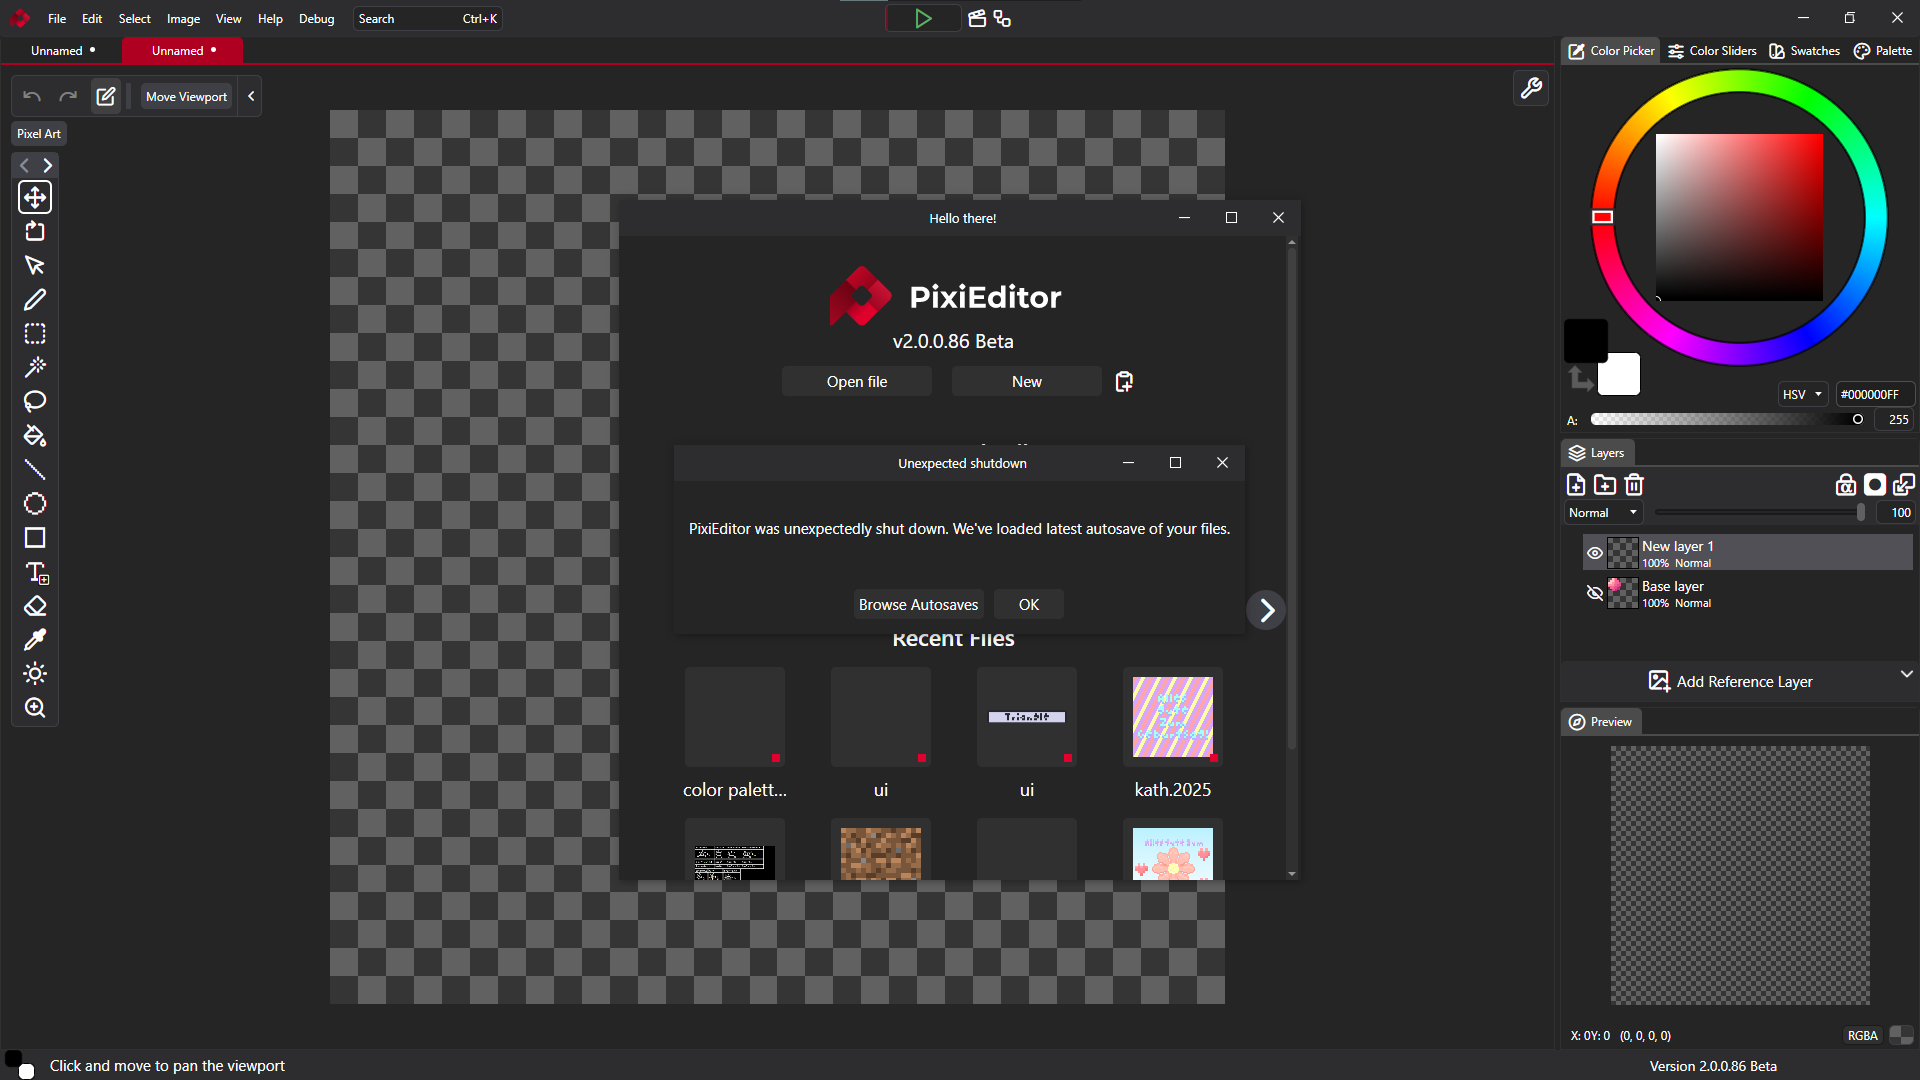Switch to the Color Sliders tab
The image size is (1920, 1080).
coord(1712,51)
